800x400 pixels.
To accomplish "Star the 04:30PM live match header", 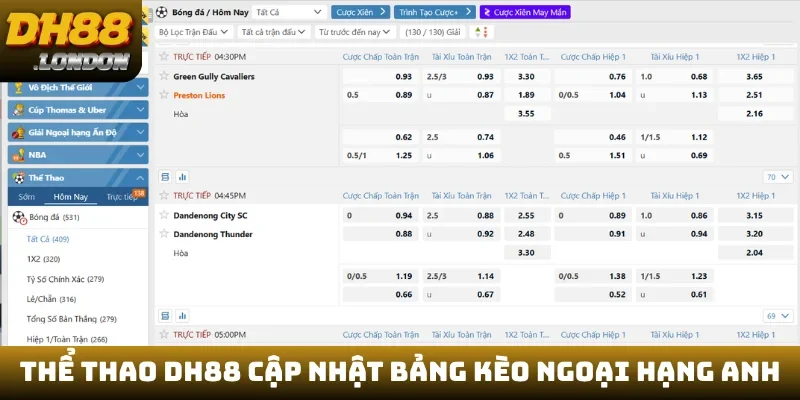I will coord(164,56).
